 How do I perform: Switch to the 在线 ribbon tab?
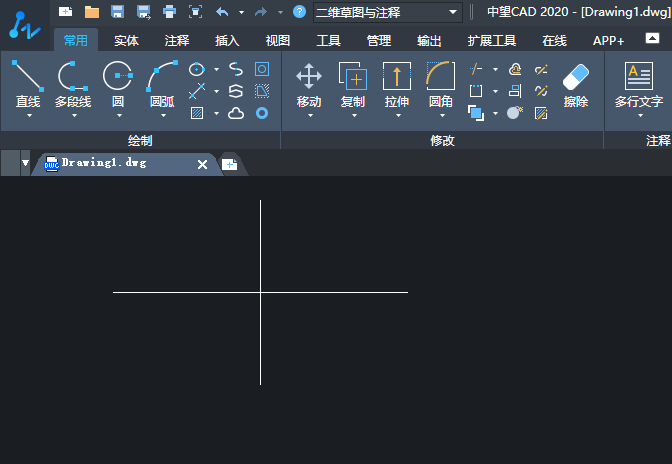[554, 41]
